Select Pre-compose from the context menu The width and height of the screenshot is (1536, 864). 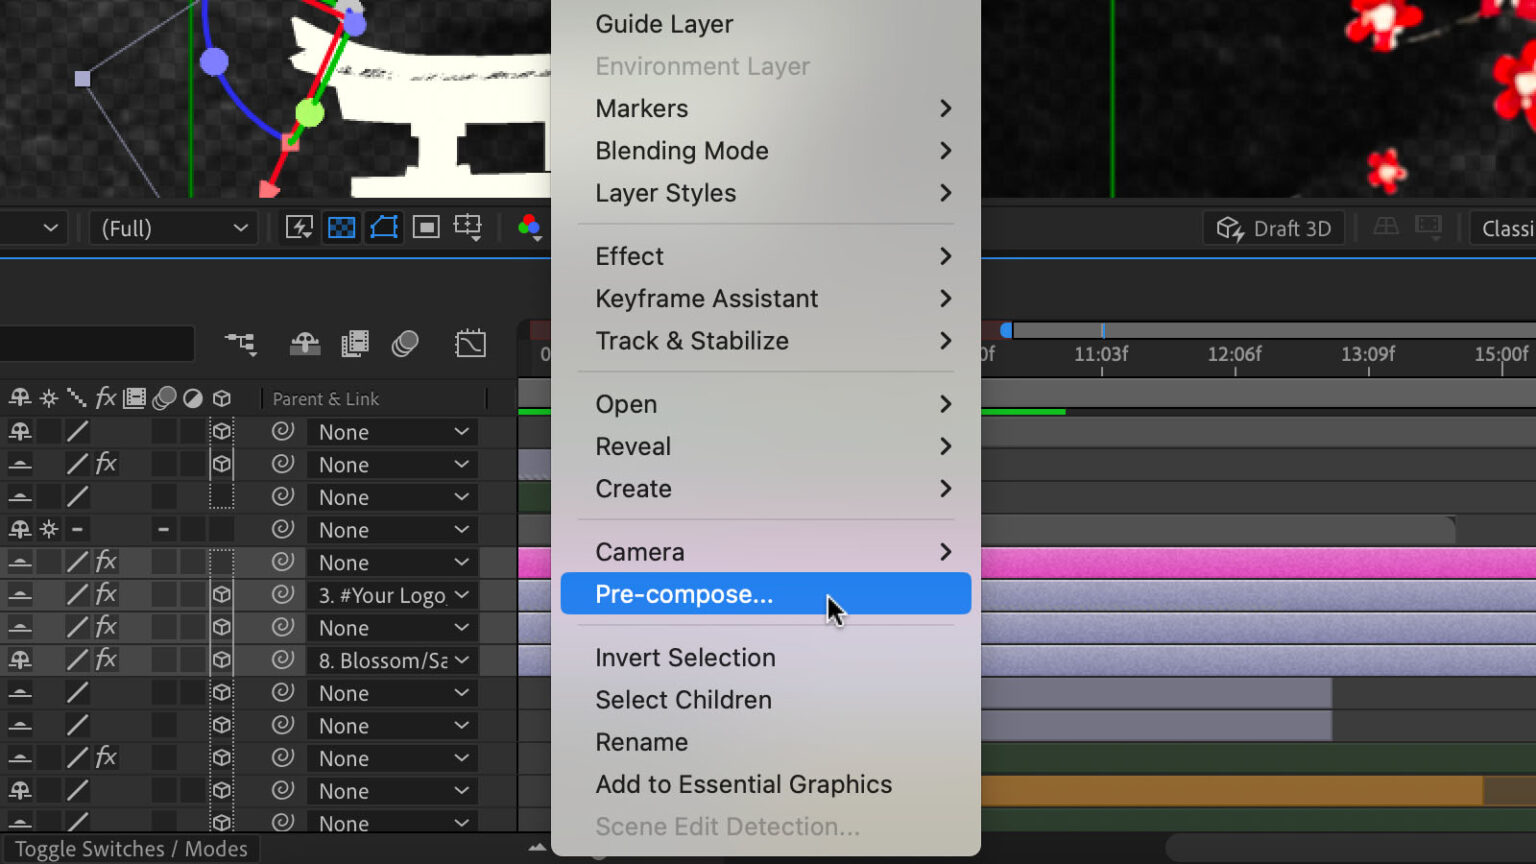click(683, 593)
